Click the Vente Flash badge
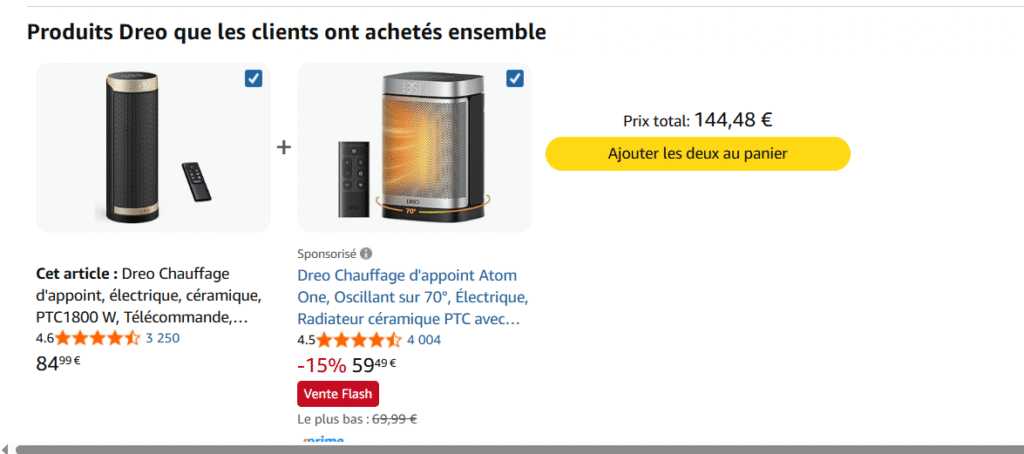This screenshot has width=1024, height=454. click(x=338, y=393)
